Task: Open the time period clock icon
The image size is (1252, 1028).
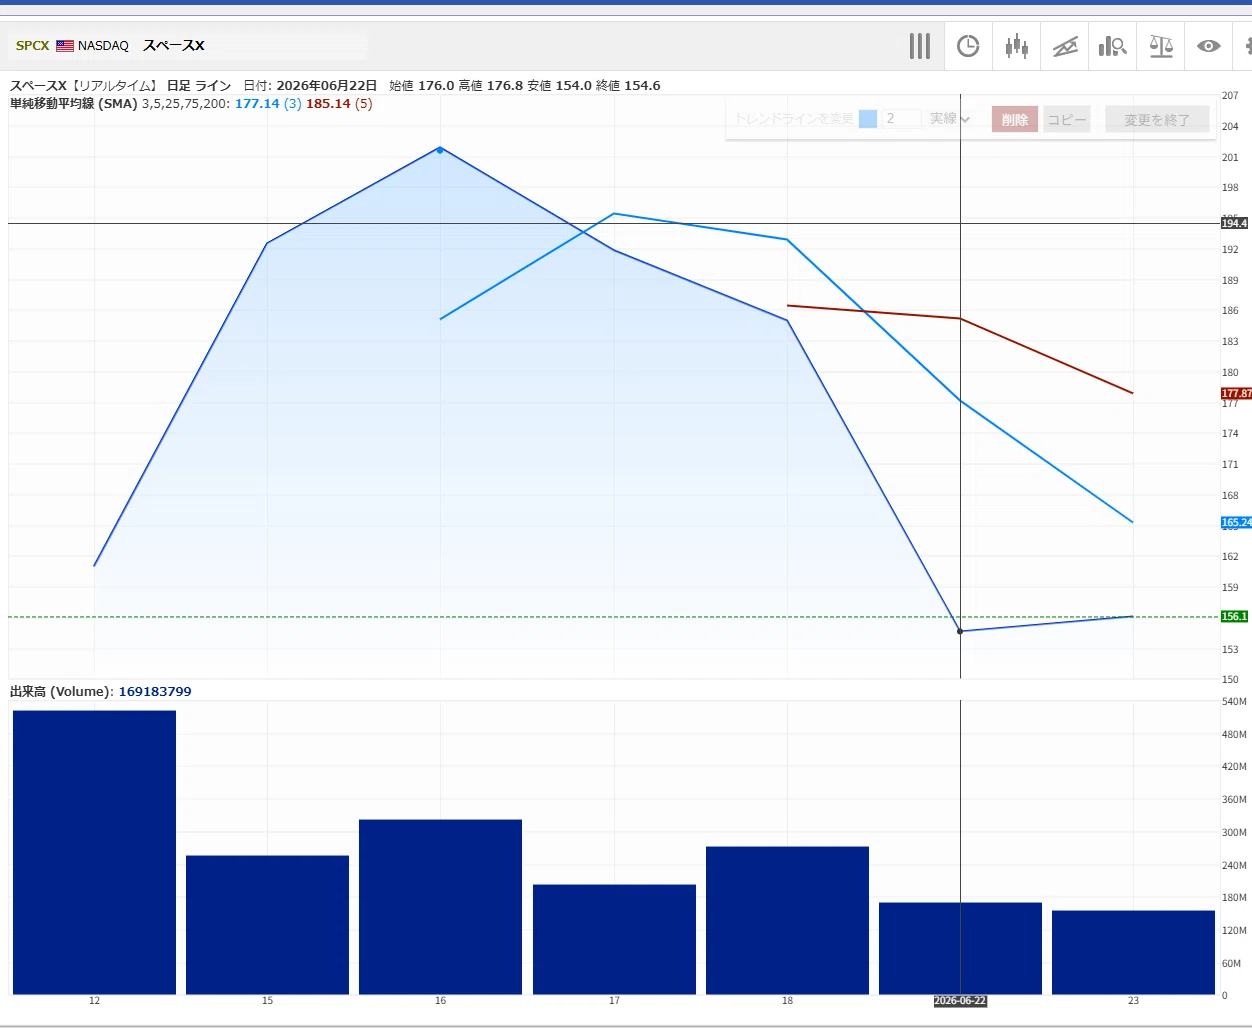Action: [968, 46]
